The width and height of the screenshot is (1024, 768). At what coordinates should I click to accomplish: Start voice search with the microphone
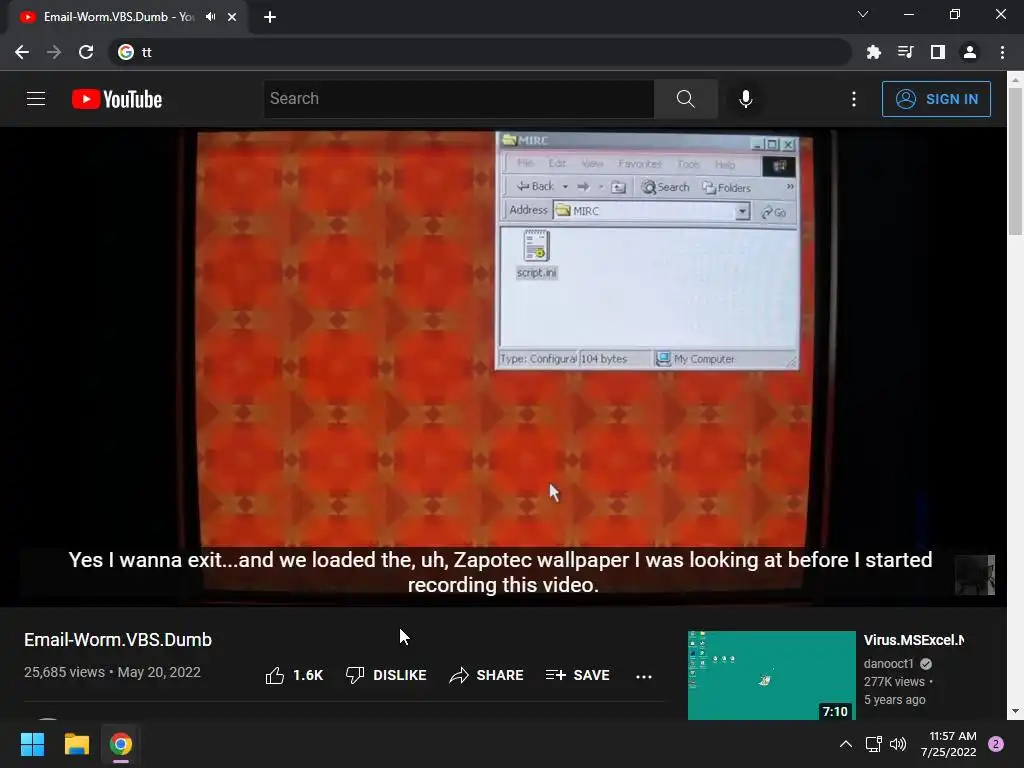pos(745,99)
